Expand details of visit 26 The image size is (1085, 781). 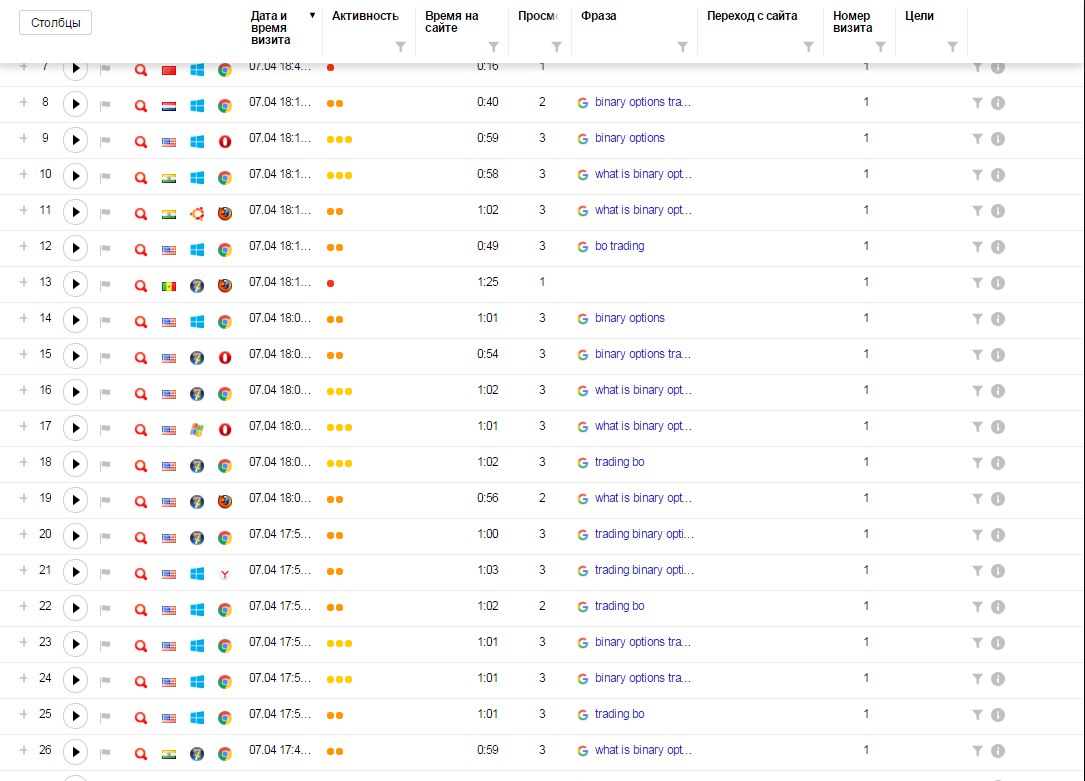pos(23,749)
